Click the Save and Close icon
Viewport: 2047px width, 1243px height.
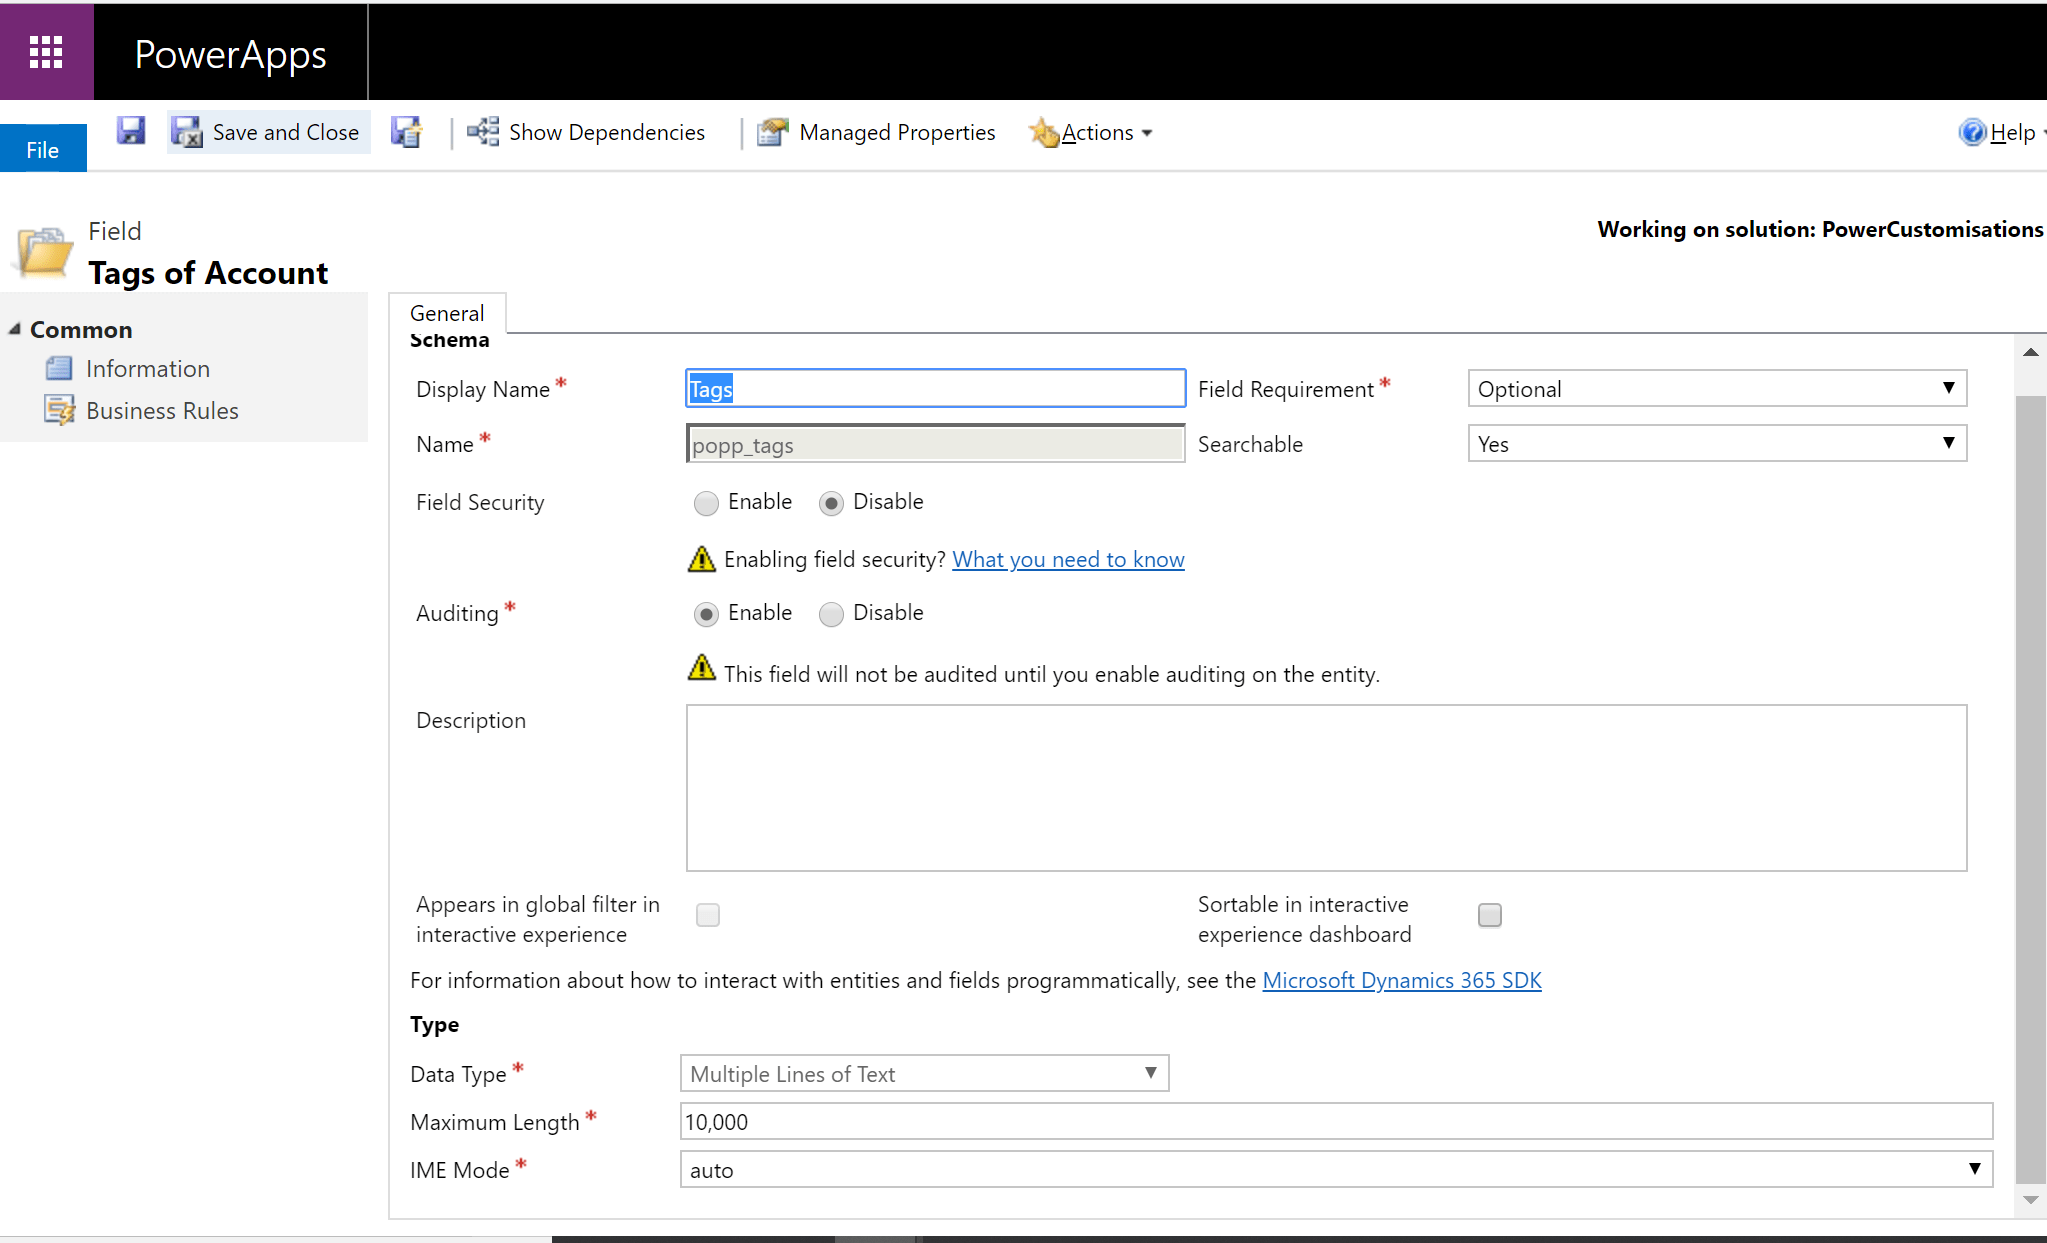(x=187, y=132)
